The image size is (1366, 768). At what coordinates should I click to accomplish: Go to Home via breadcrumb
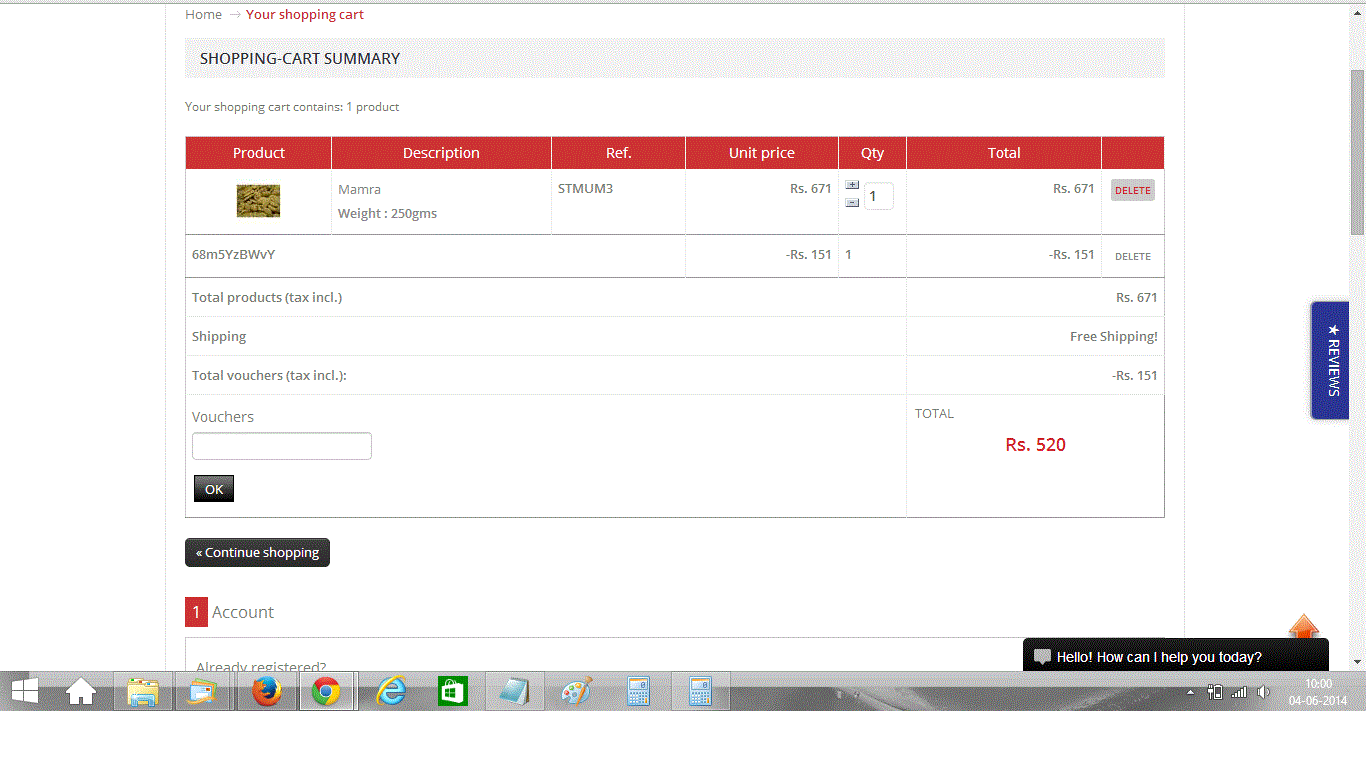coord(203,14)
